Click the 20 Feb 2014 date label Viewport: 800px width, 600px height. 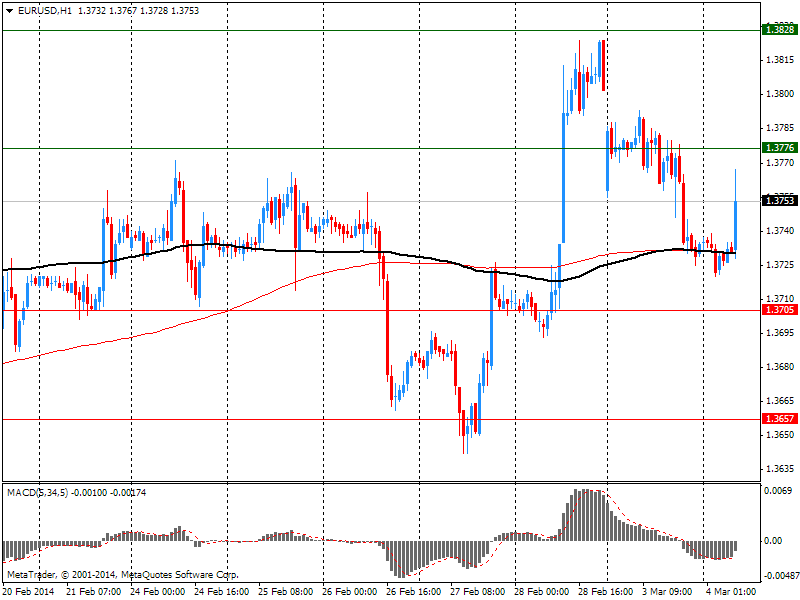[28, 591]
